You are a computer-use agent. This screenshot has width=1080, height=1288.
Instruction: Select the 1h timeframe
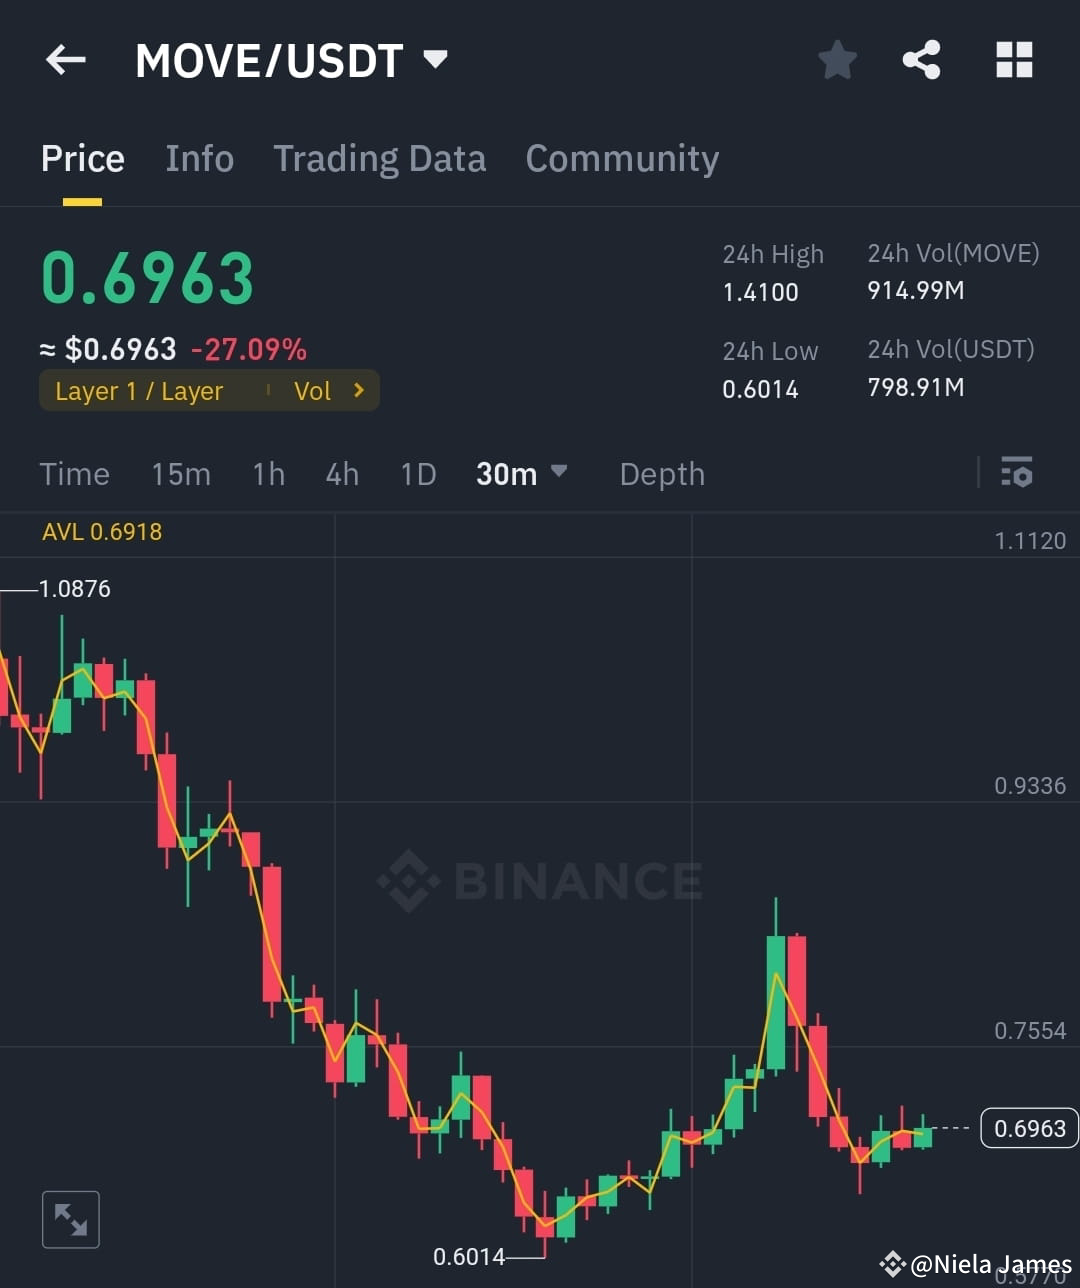click(x=267, y=474)
